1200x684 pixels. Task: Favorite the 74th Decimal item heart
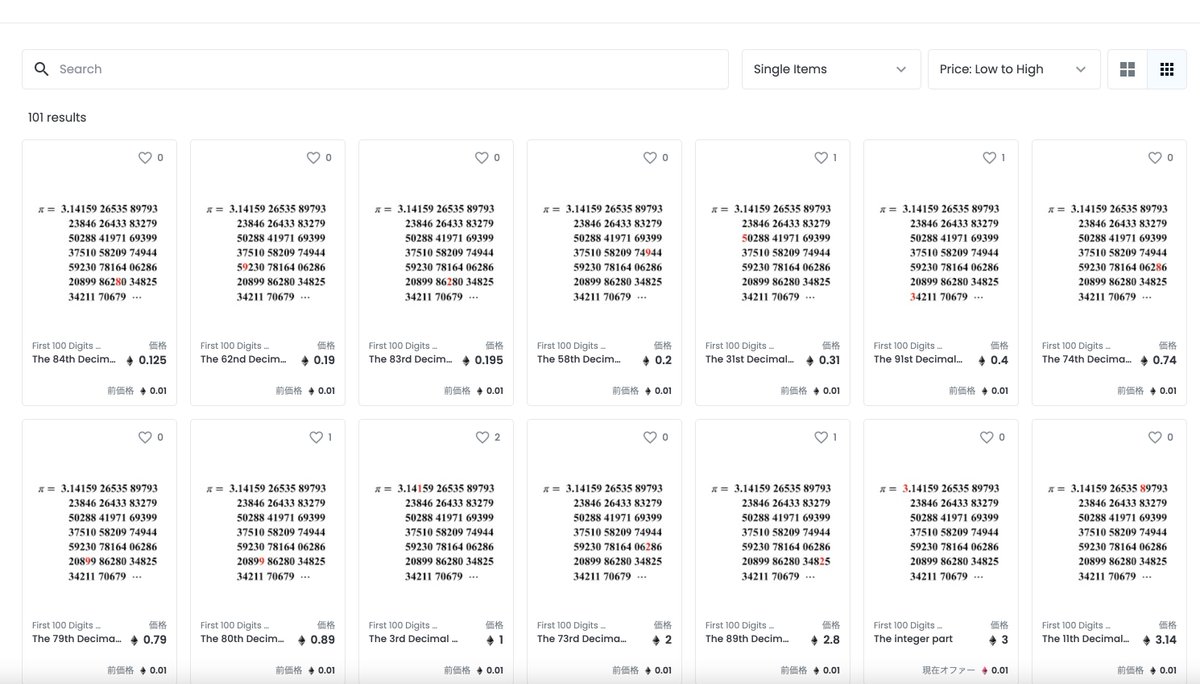pyautogui.click(x=1155, y=158)
